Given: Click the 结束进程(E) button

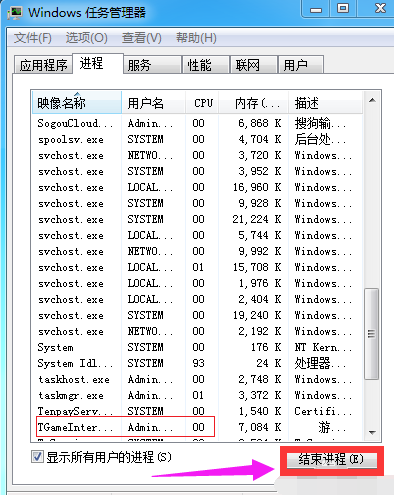Looking at the screenshot, I should coord(331,460).
